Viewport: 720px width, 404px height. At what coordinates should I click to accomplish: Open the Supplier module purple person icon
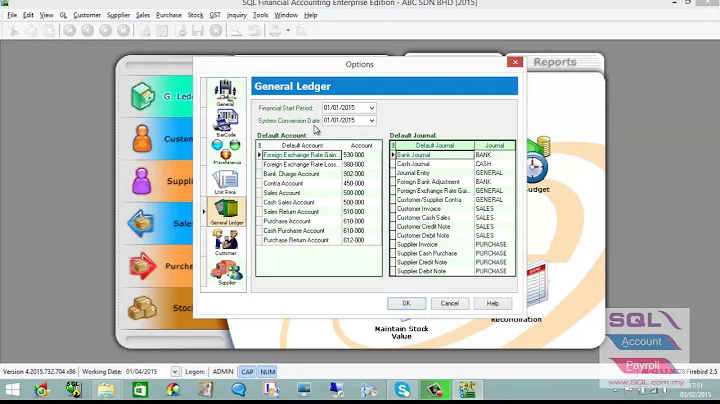(141, 181)
